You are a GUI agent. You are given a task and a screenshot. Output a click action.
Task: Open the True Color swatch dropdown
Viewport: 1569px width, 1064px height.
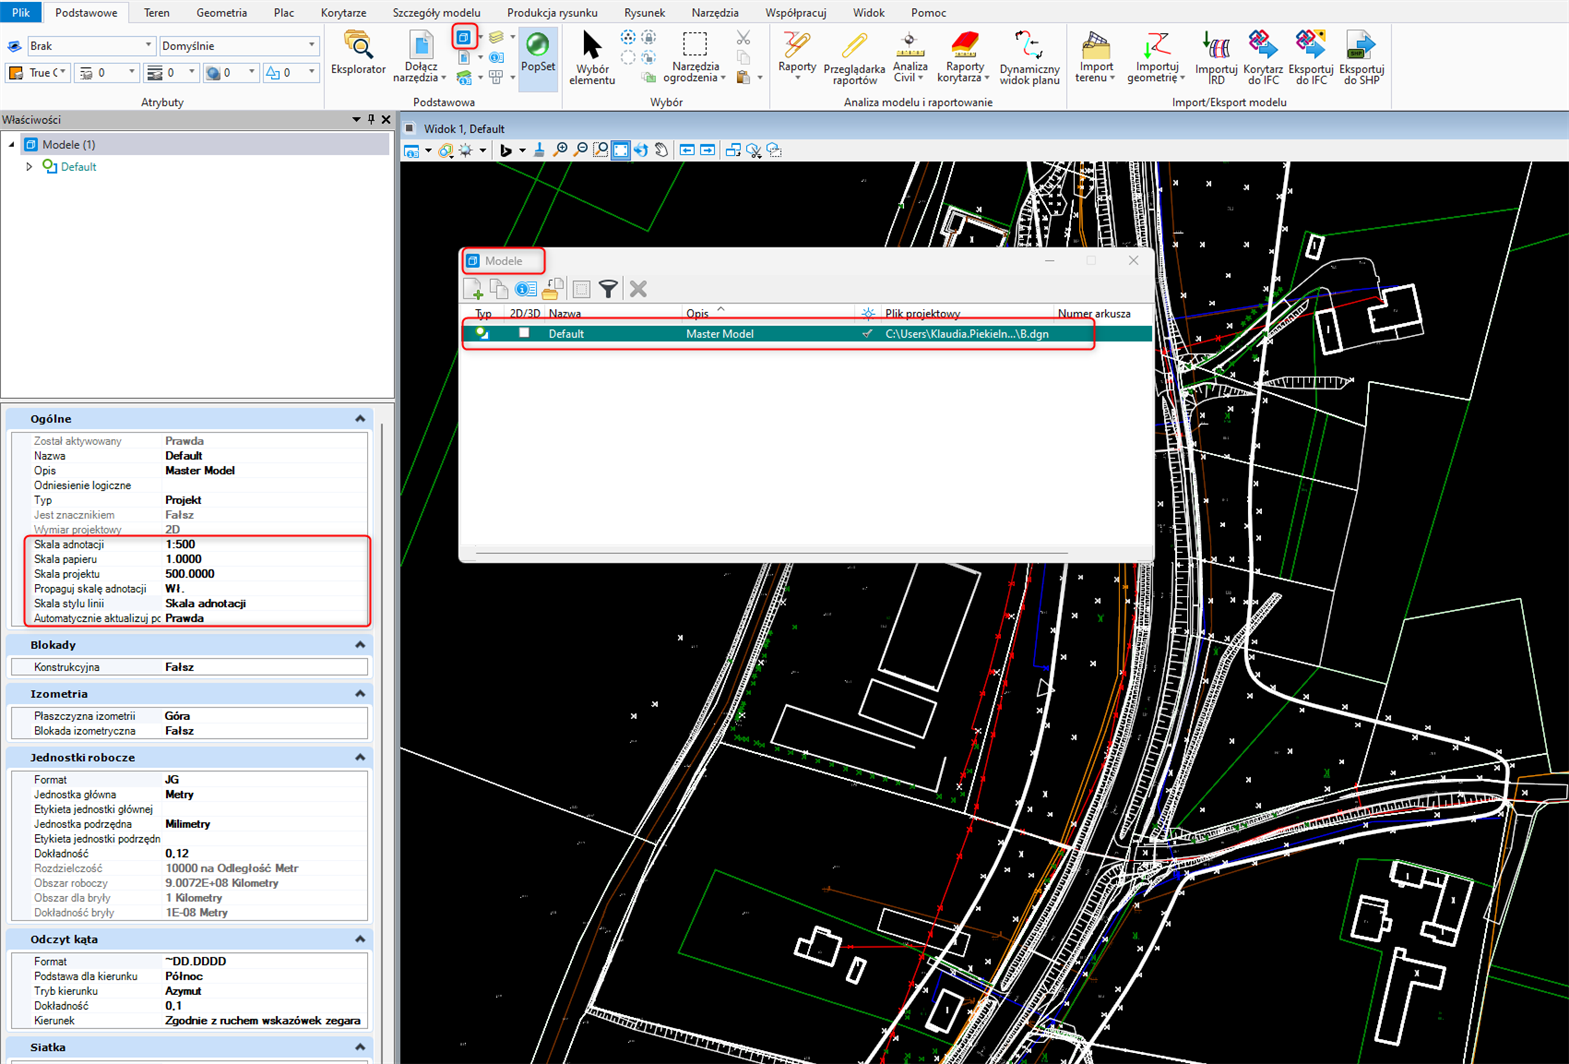(x=63, y=73)
